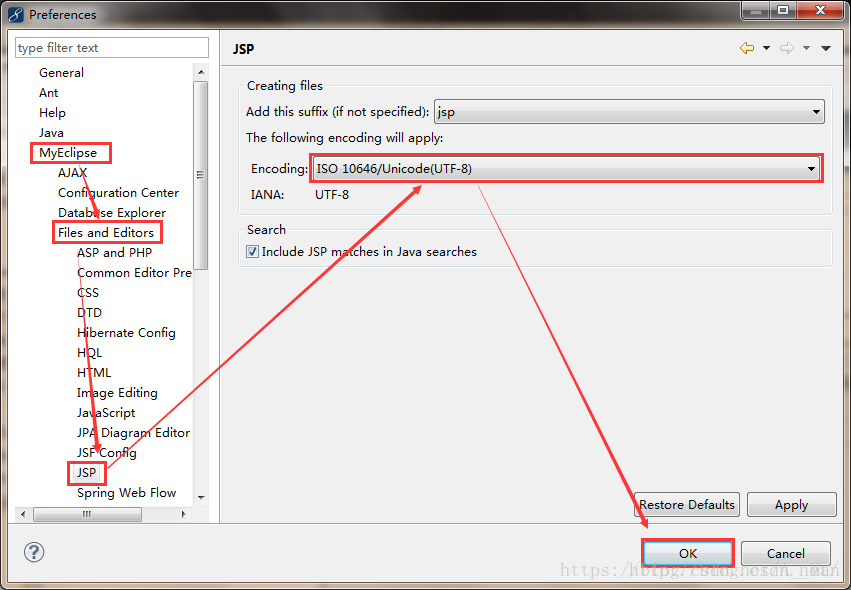851x590 pixels.
Task: Select Ant in the preferences tree
Action: [x=48, y=93]
